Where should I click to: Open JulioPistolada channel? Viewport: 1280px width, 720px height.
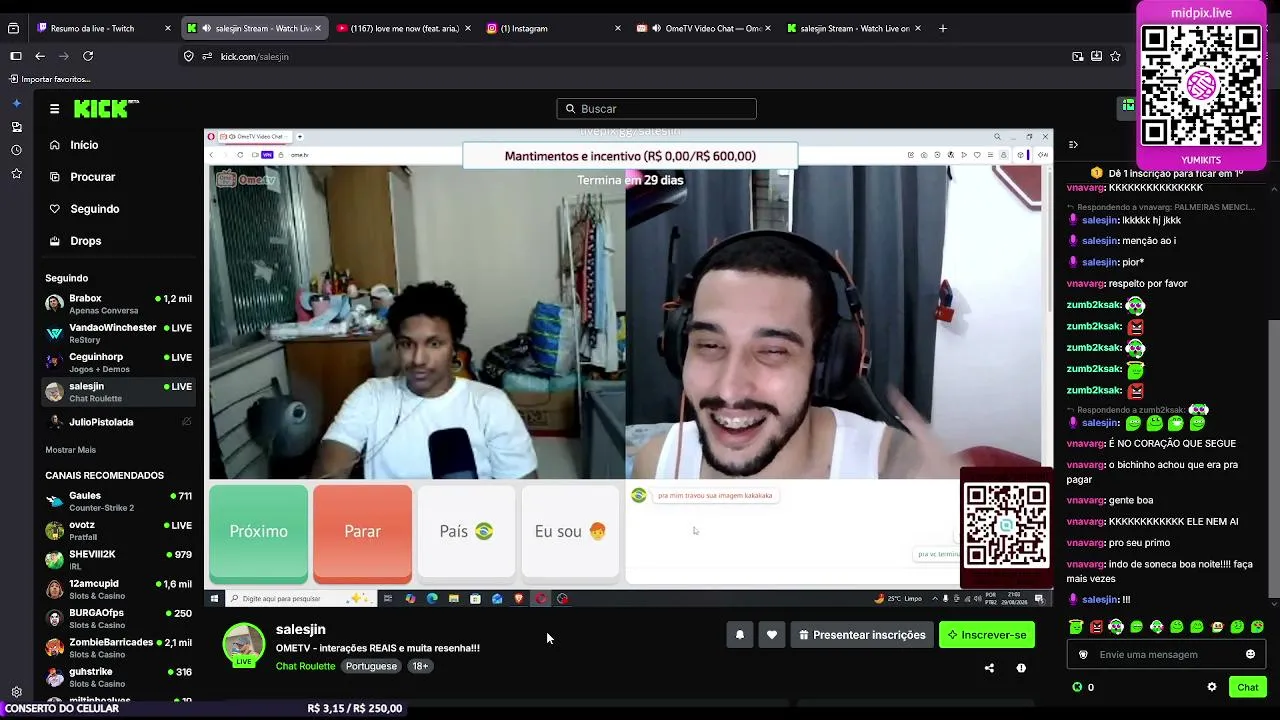point(118,422)
